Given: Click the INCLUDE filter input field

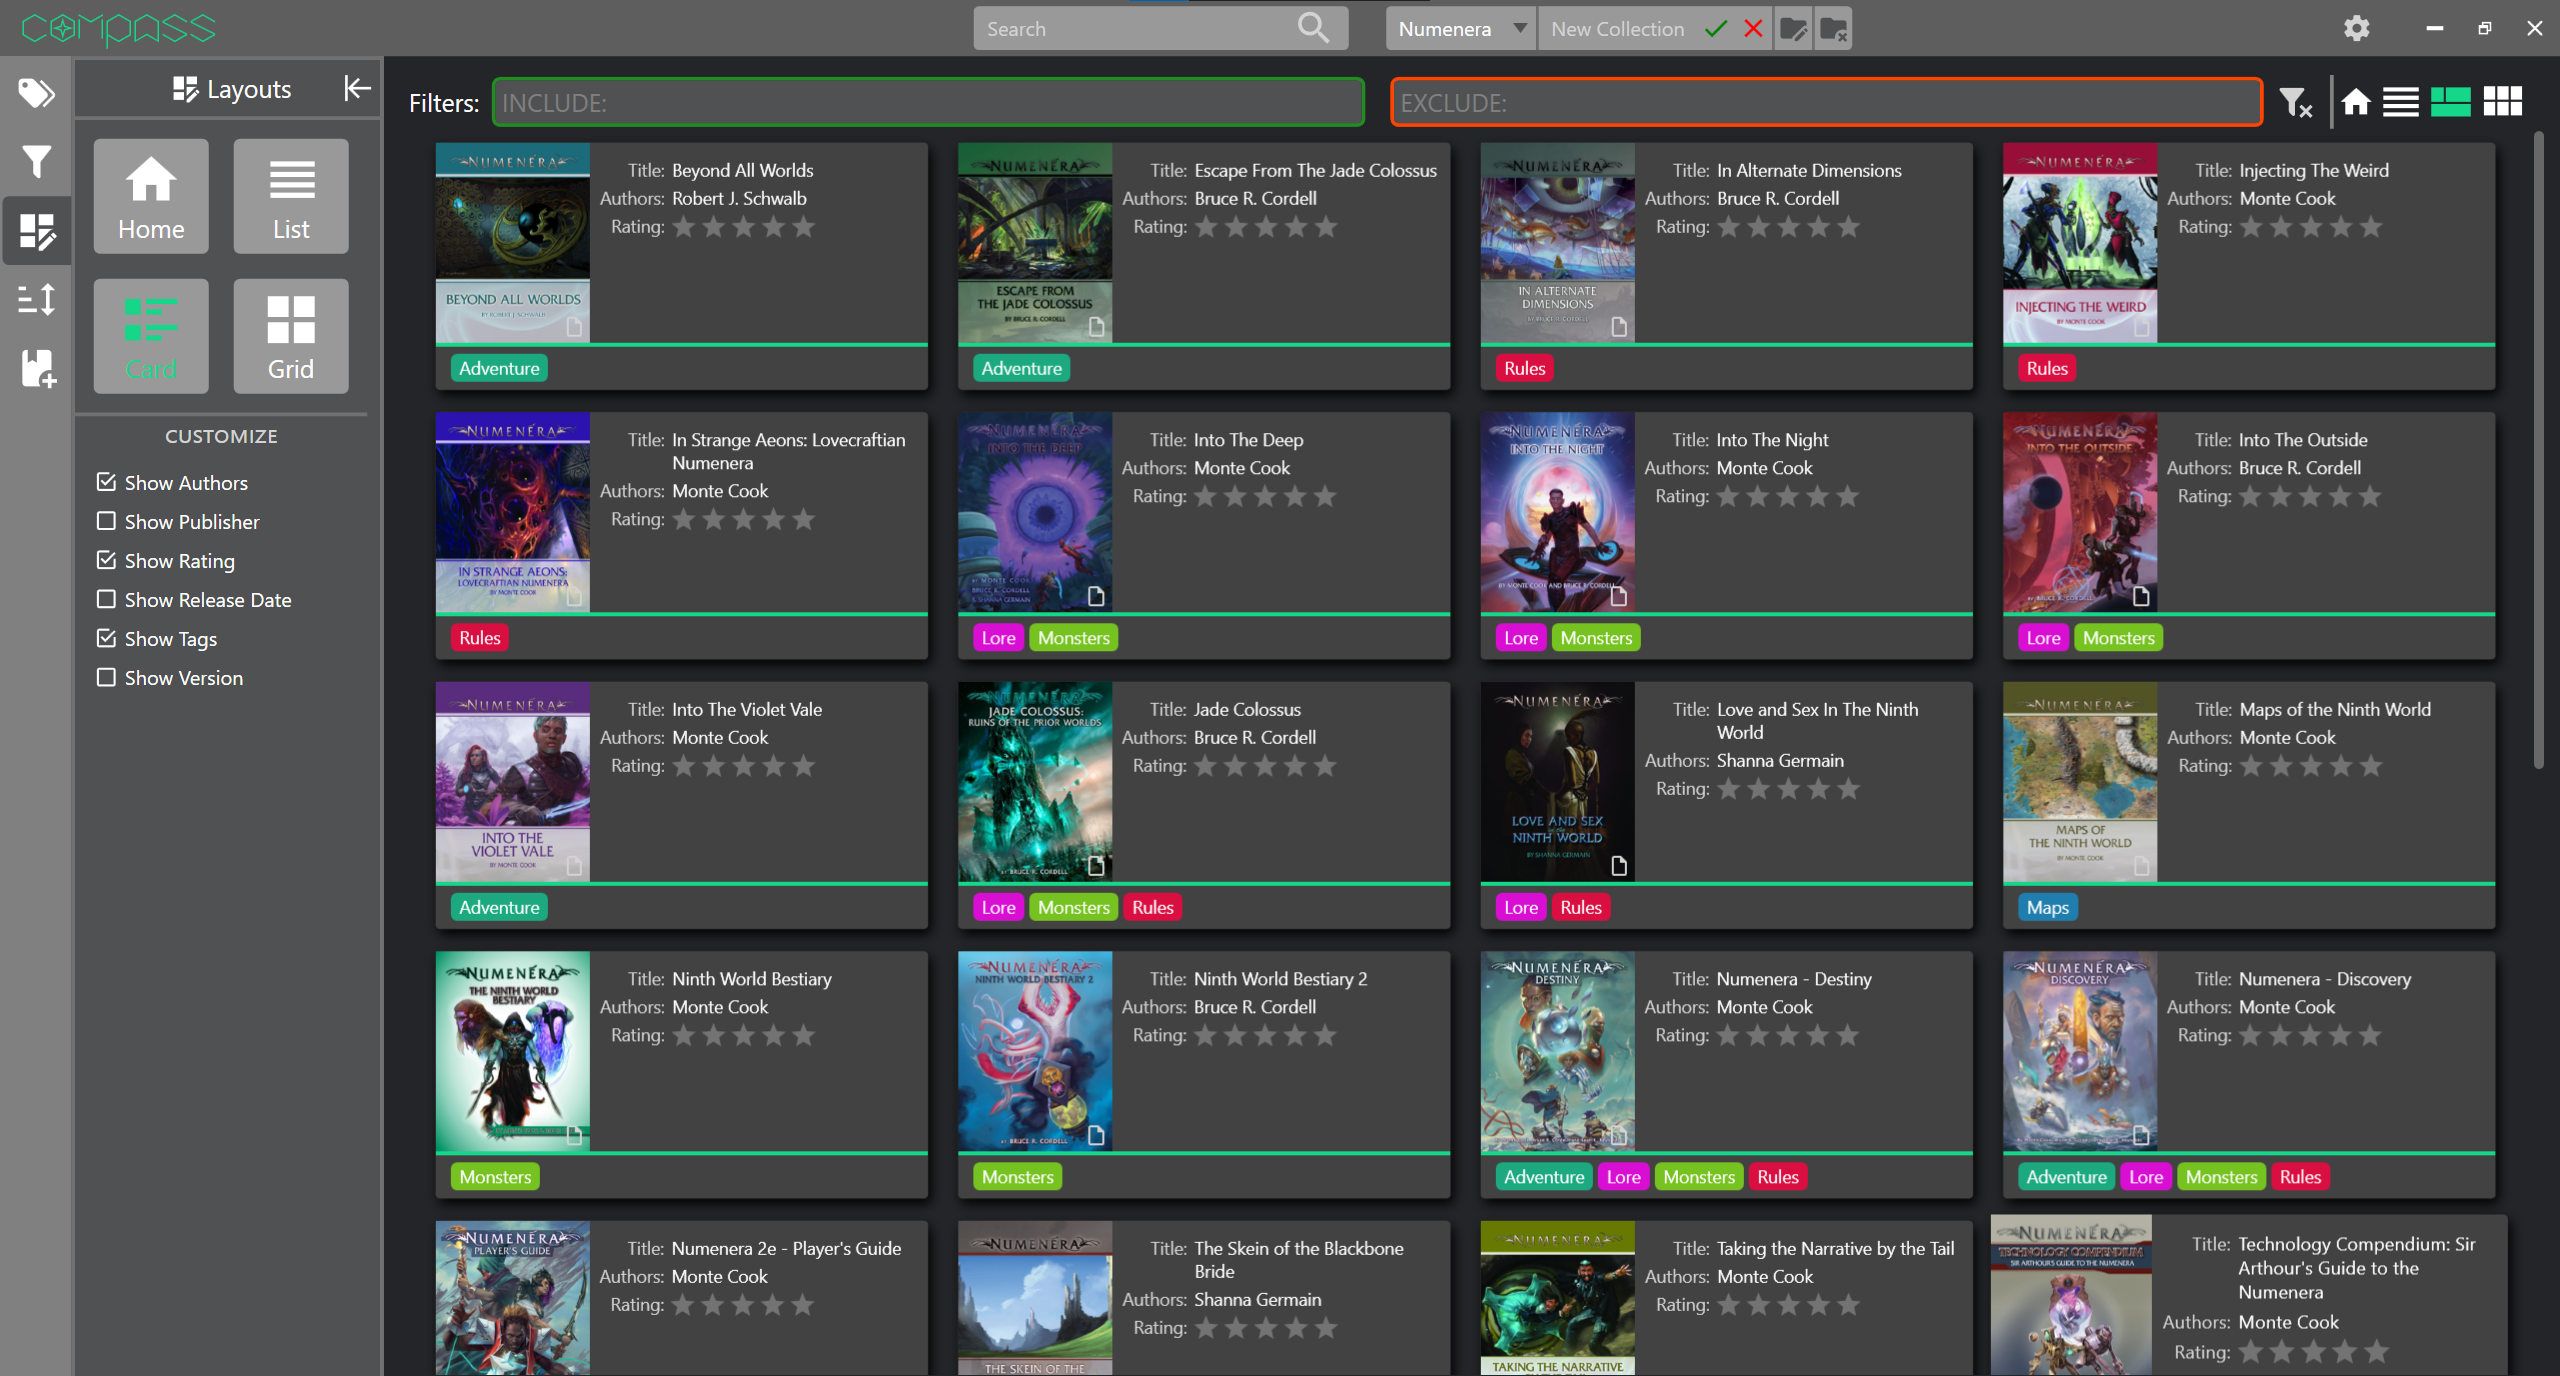Looking at the screenshot, I should tap(928, 102).
